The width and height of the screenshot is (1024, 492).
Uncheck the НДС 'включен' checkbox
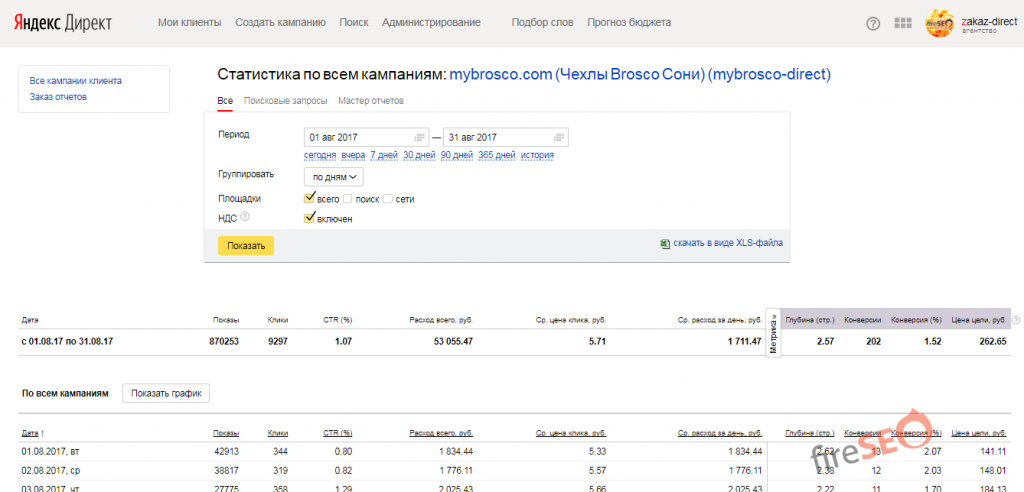tap(310, 217)
